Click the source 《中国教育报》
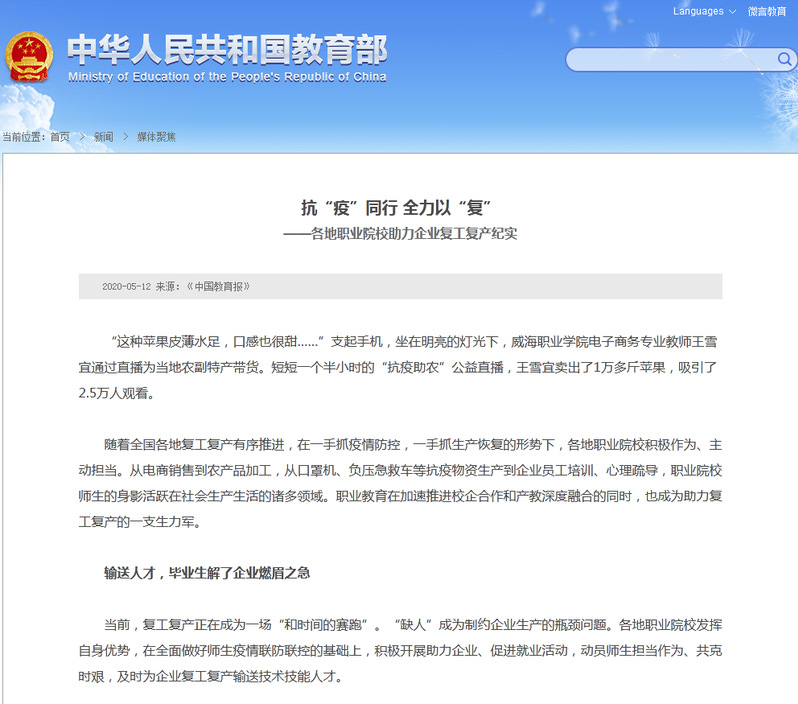The height and width of the screenshot is (704, 798). point(218,287)
